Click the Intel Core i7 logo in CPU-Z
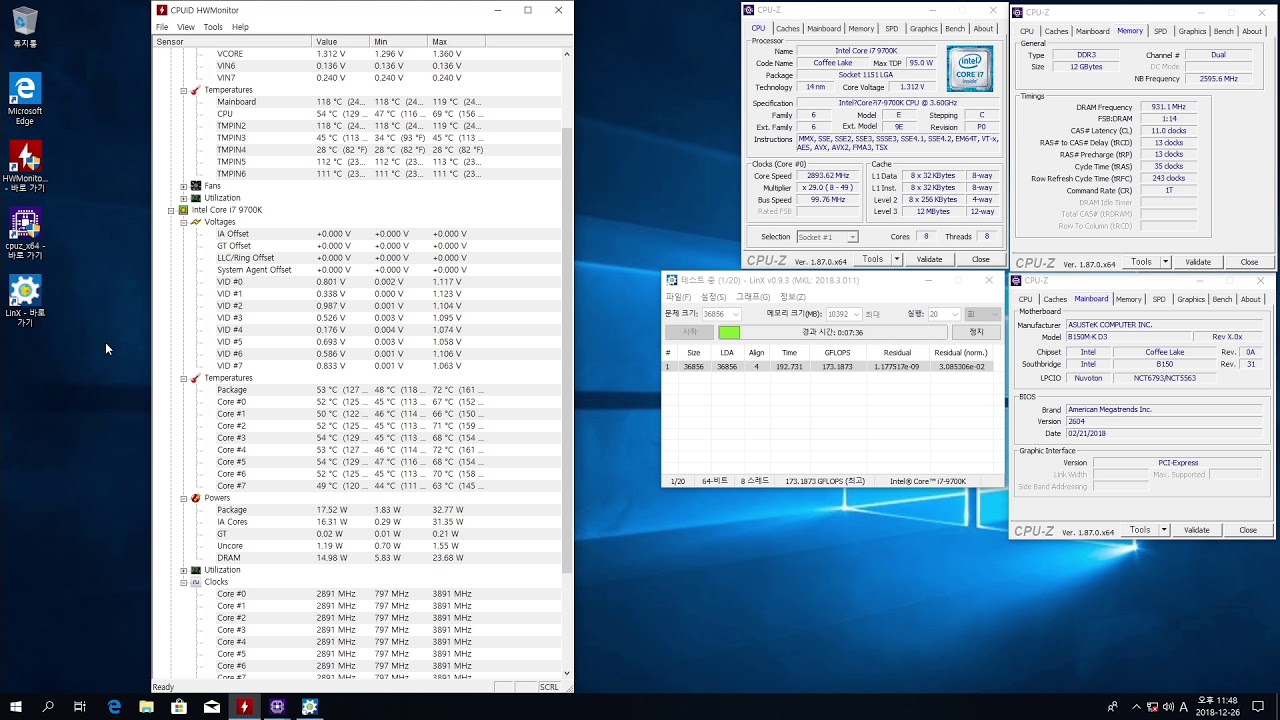Image resolution: width=1280 pixels, height=720 pixels. pyautogui.click(x=969, y=68)
